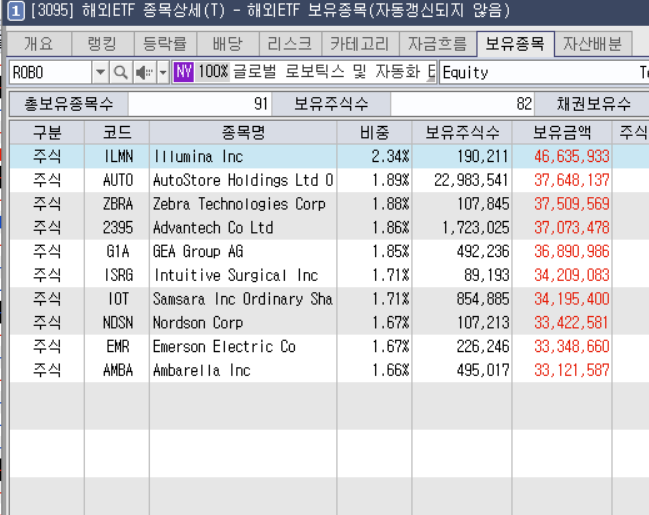
Task: Click the AUTO code cell
Action: (x=118, y=180)
